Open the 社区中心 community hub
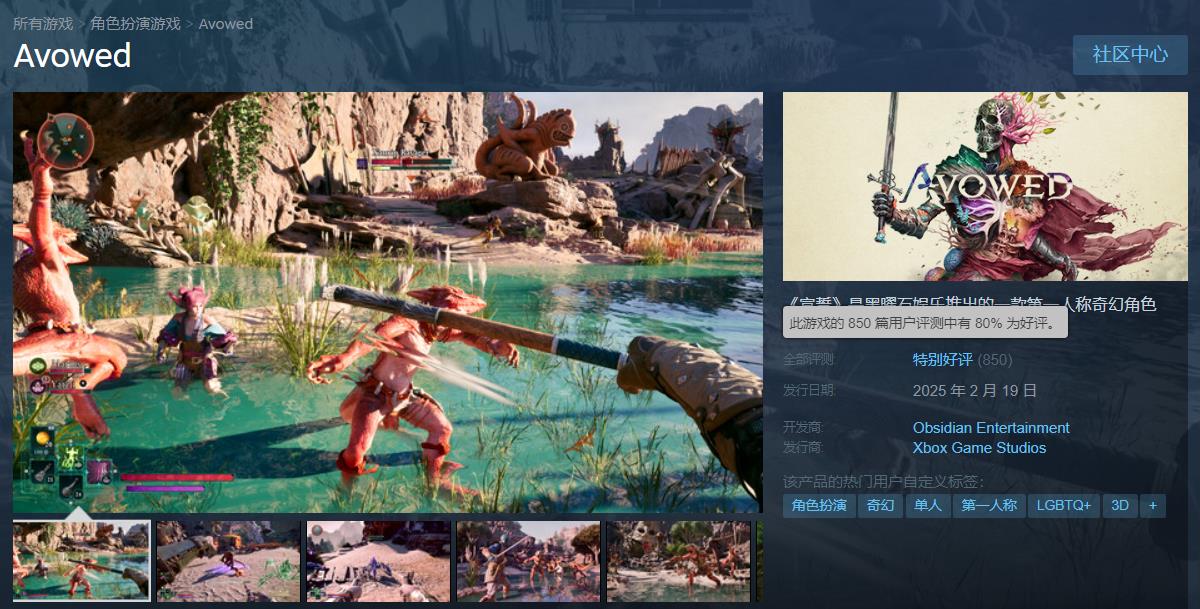The width and height of the screenshot is (1200, 609). click(x=1130, y=54)
